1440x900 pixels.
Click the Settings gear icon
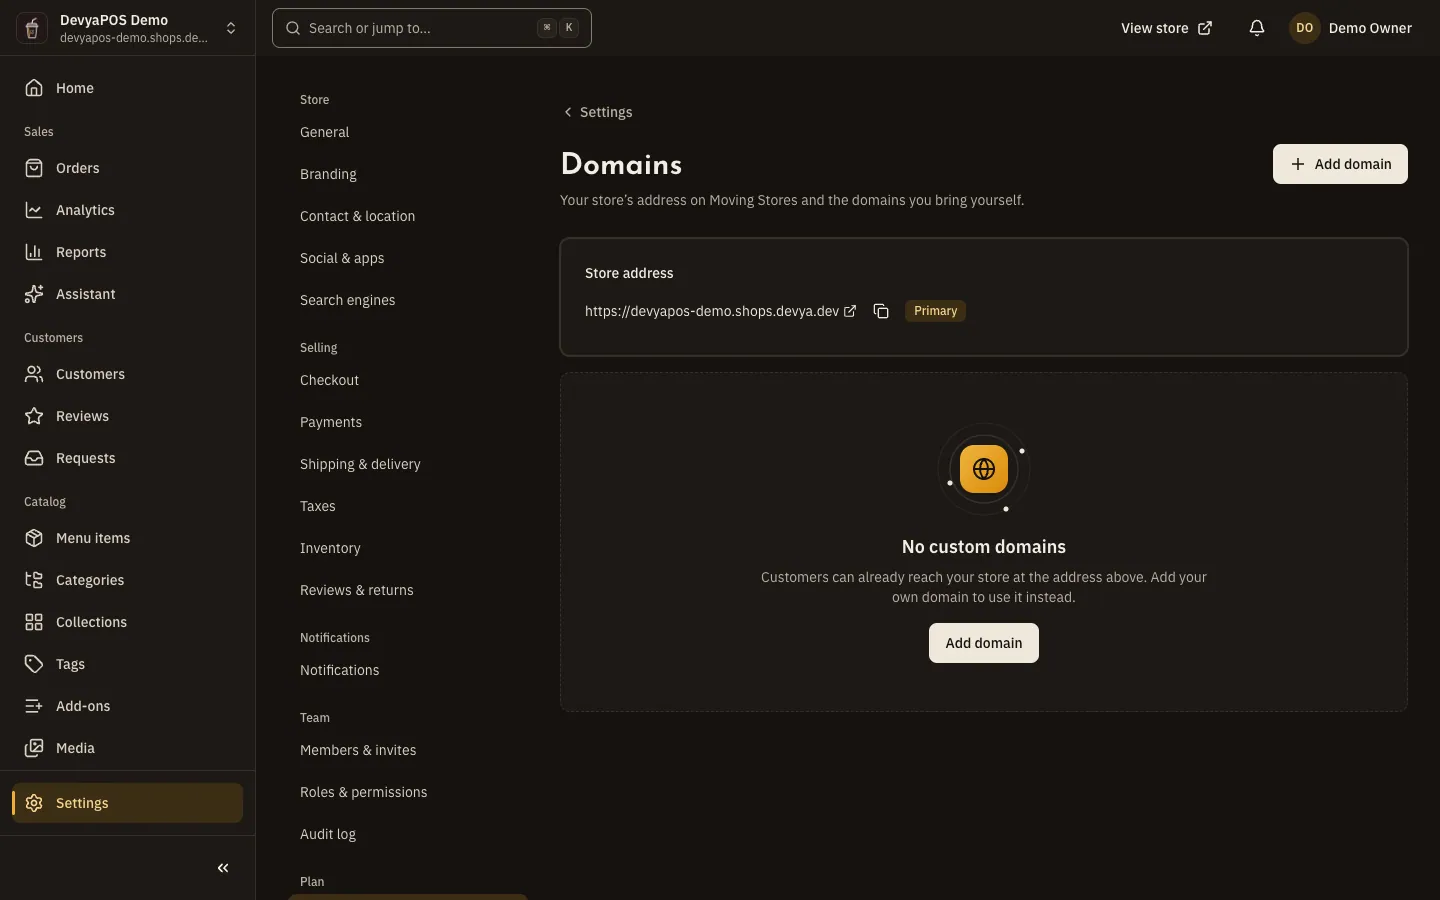tap(34, 803)
